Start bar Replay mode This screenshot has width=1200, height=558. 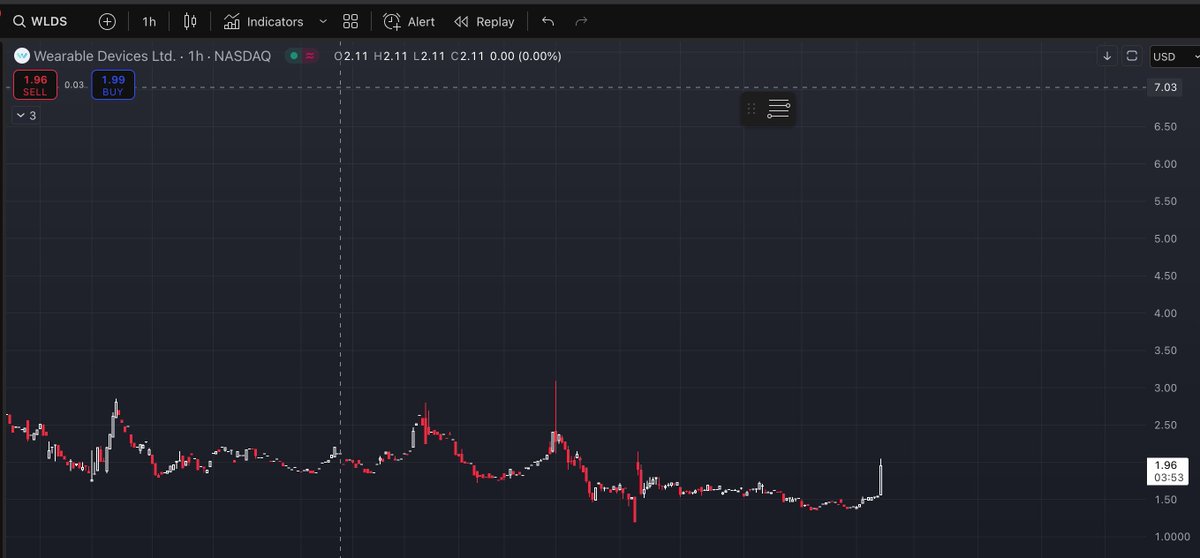coord(484,21)
